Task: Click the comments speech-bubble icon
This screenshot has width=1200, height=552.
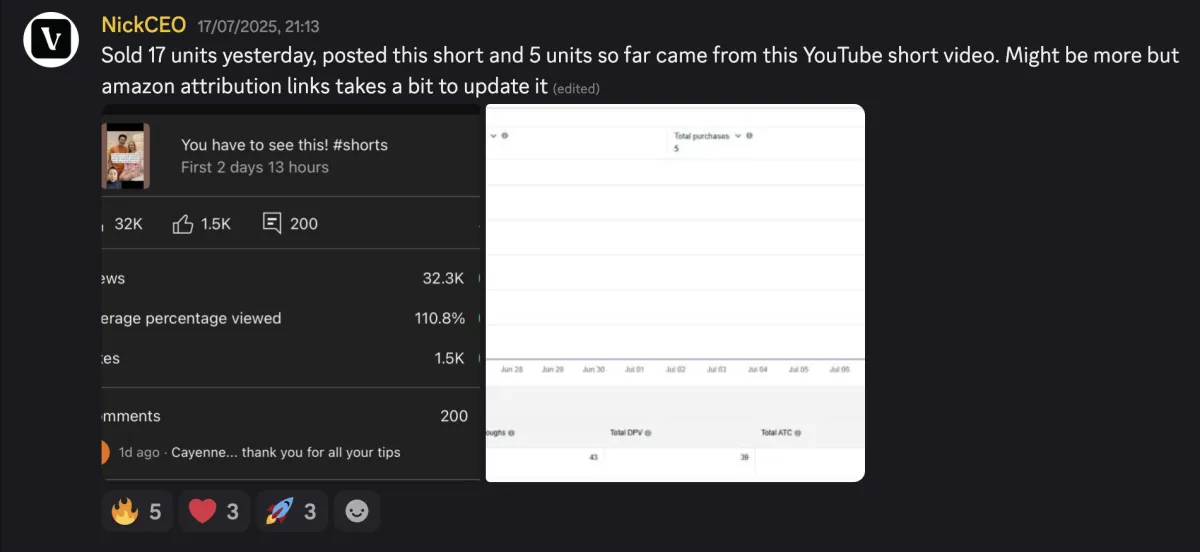Action: (x=272, y=223)
